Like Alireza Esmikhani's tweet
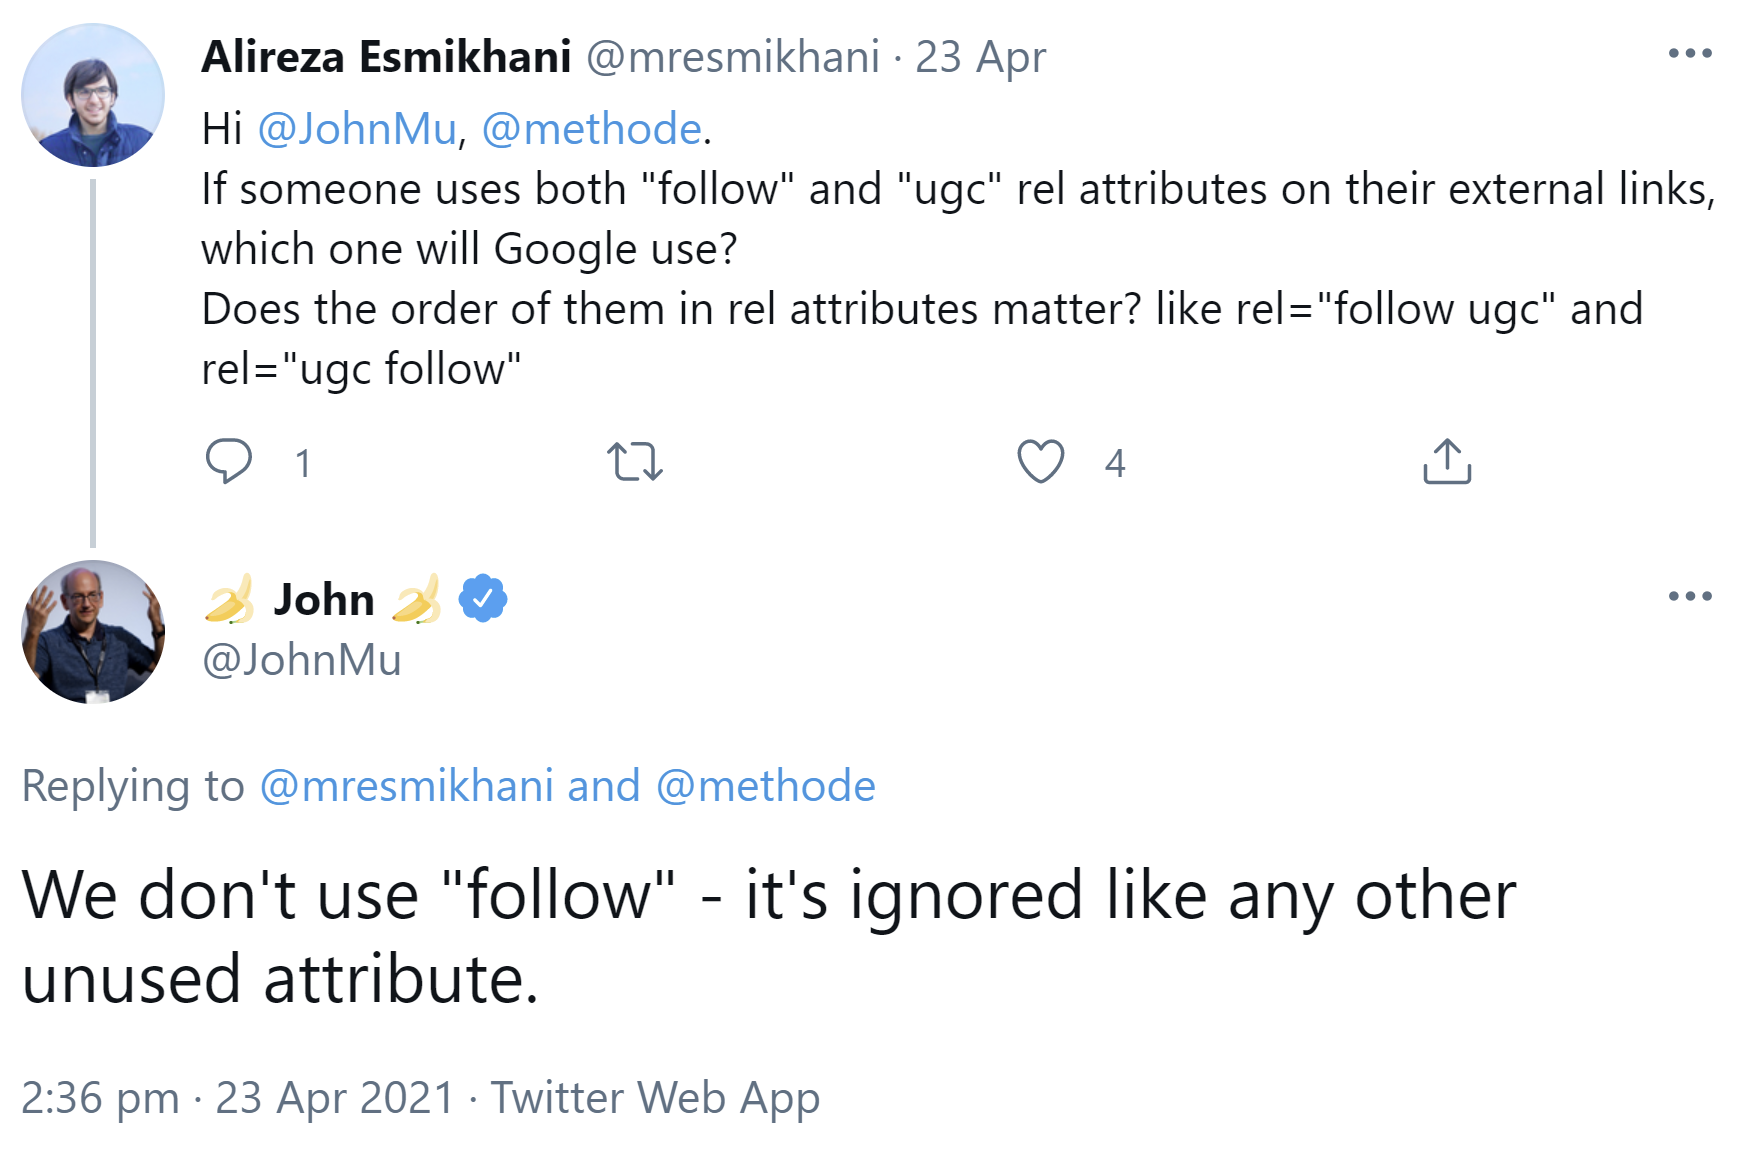 (x=1042, y=461)
